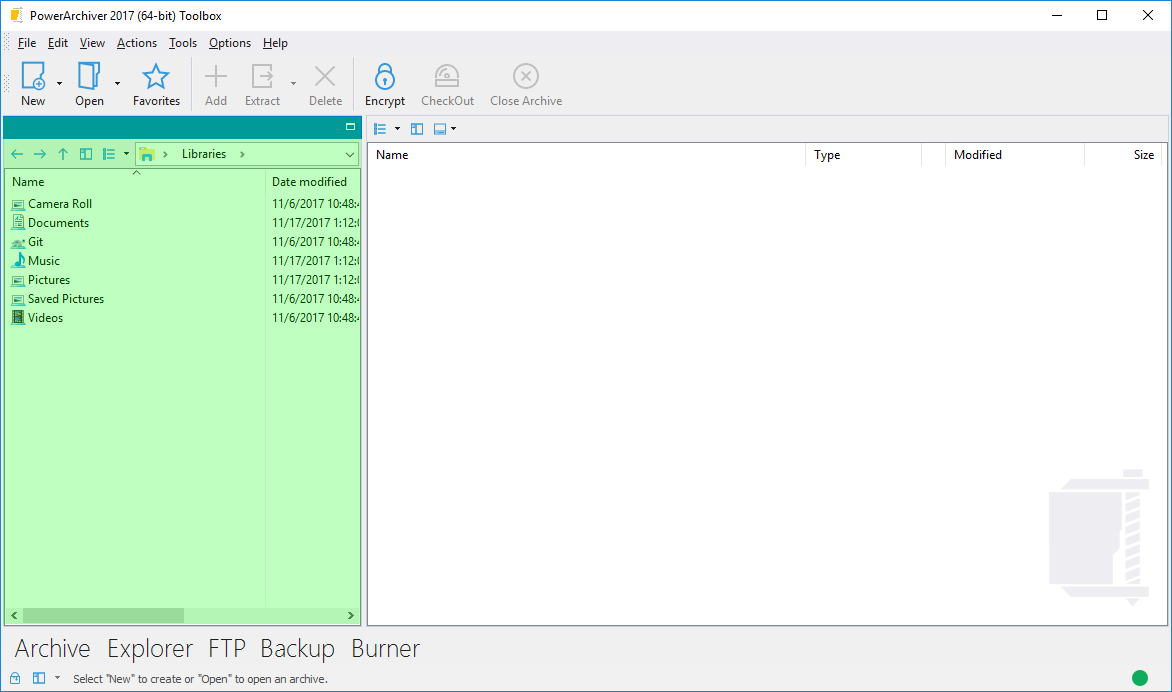This screenshot has width=1172, height=692.
Task: Click the Open archive toolbar icon
Action: click(x=89, y=76)
